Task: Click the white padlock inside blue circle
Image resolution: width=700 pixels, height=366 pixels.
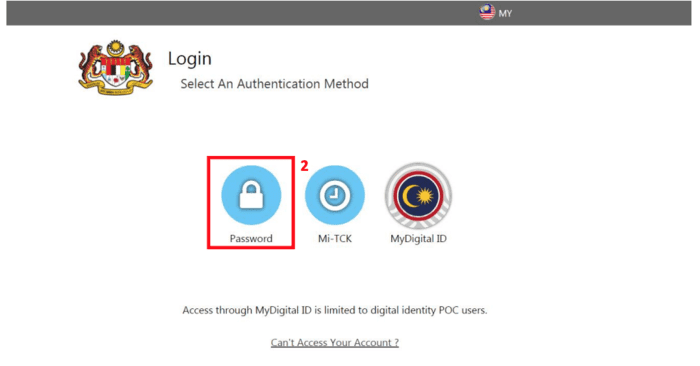Action: click(x=251, y=195)
